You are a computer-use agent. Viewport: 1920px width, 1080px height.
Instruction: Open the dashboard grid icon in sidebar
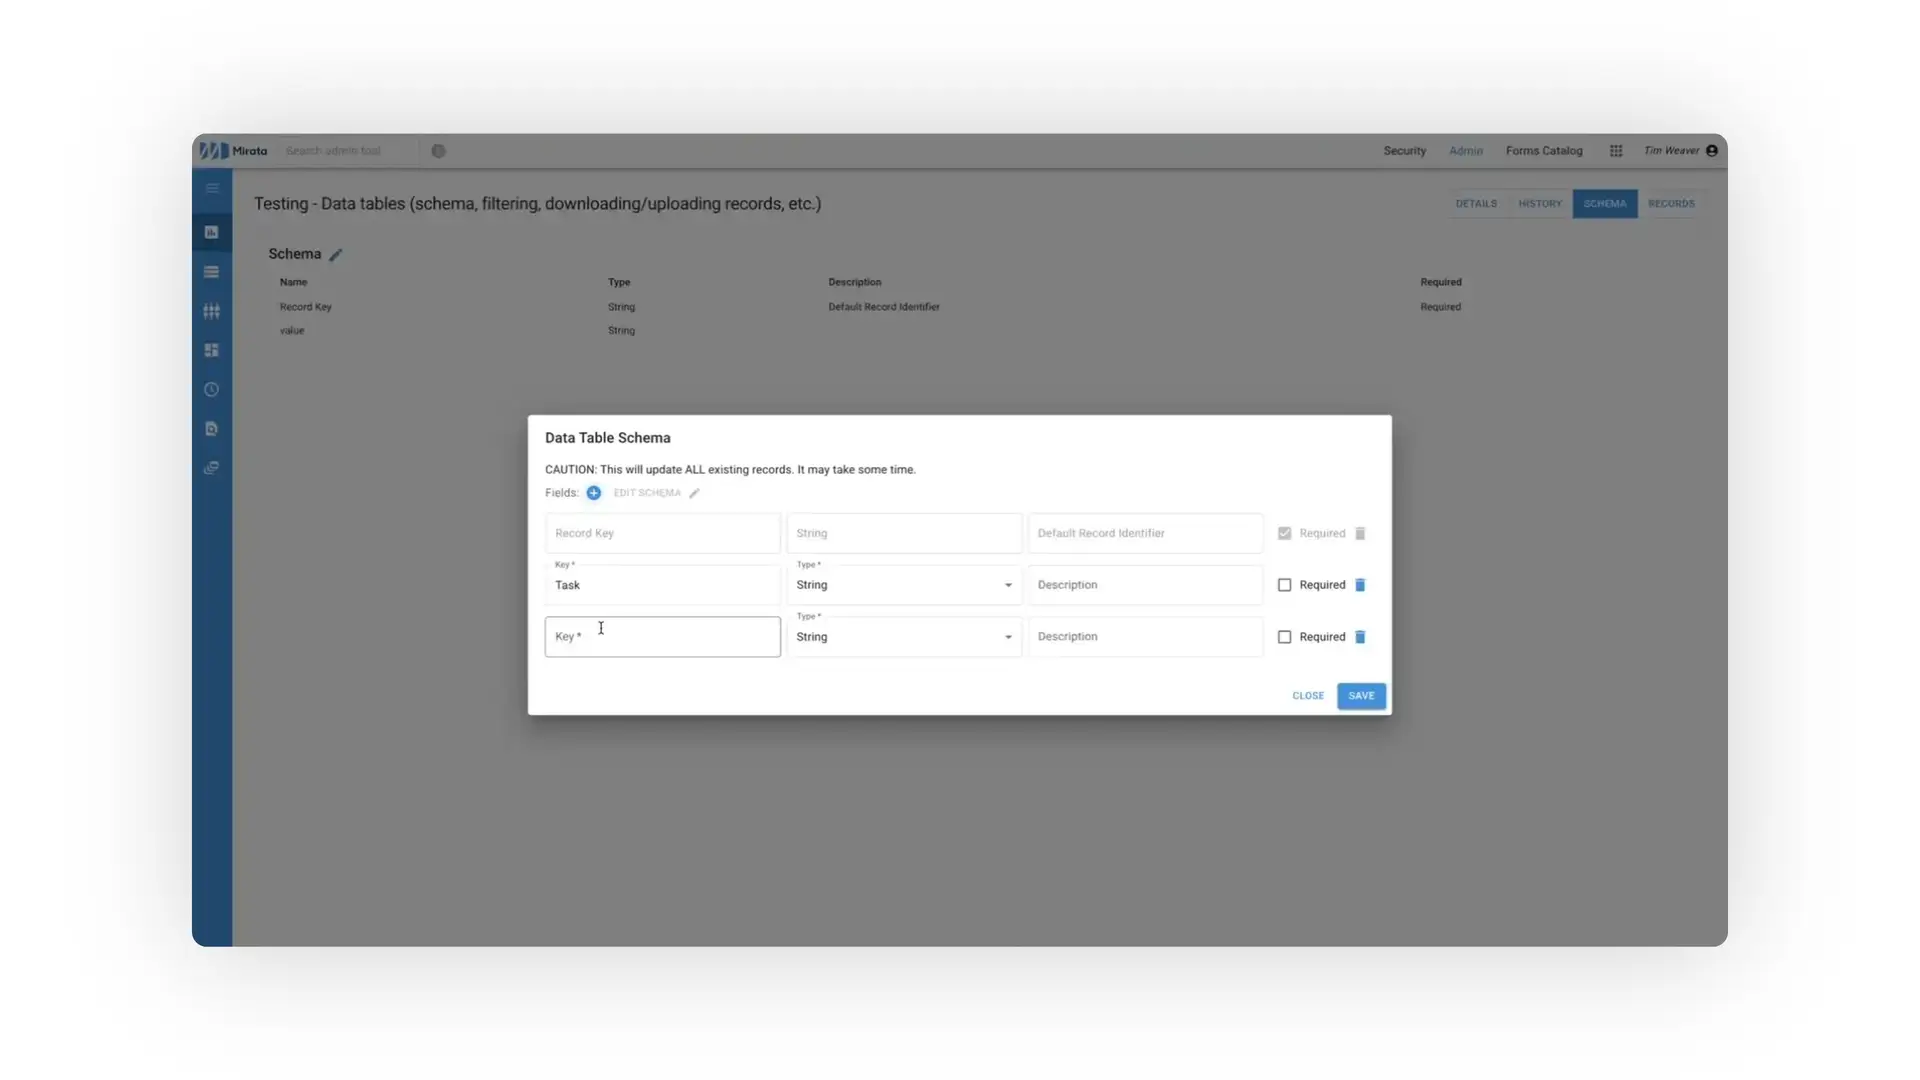pyautogui.click(x=211, y=350)
